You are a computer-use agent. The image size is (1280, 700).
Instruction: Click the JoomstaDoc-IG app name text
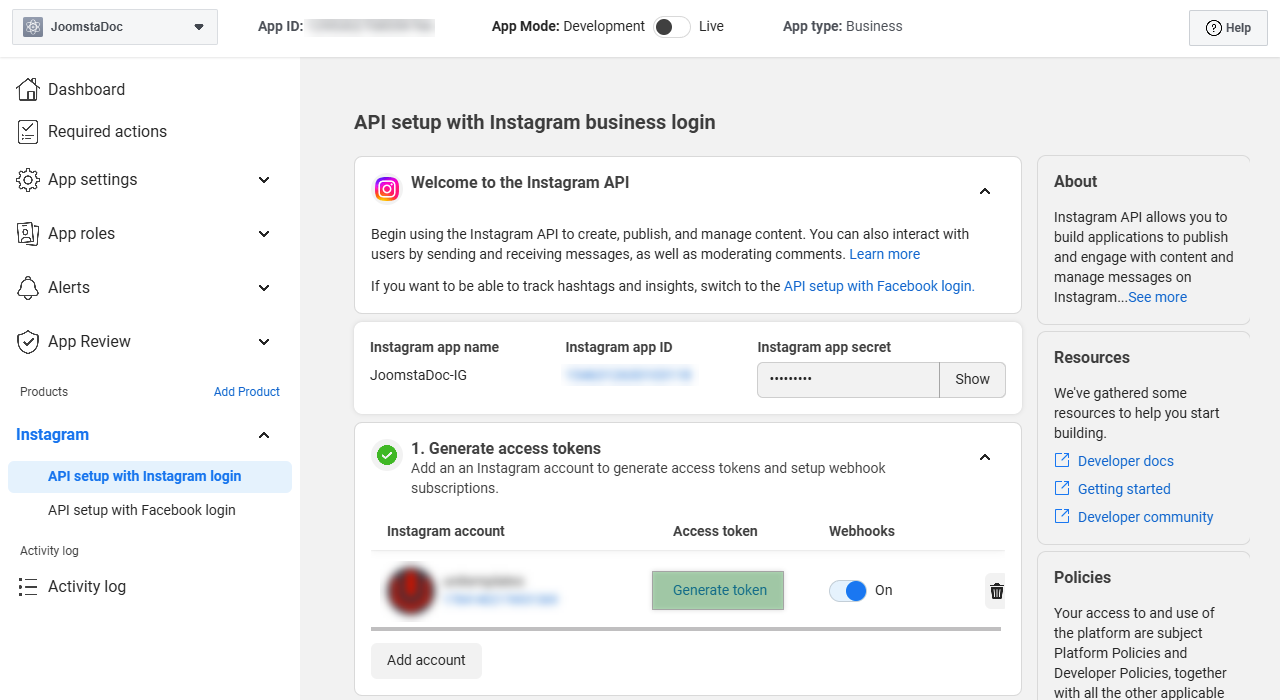coord(418,375)
